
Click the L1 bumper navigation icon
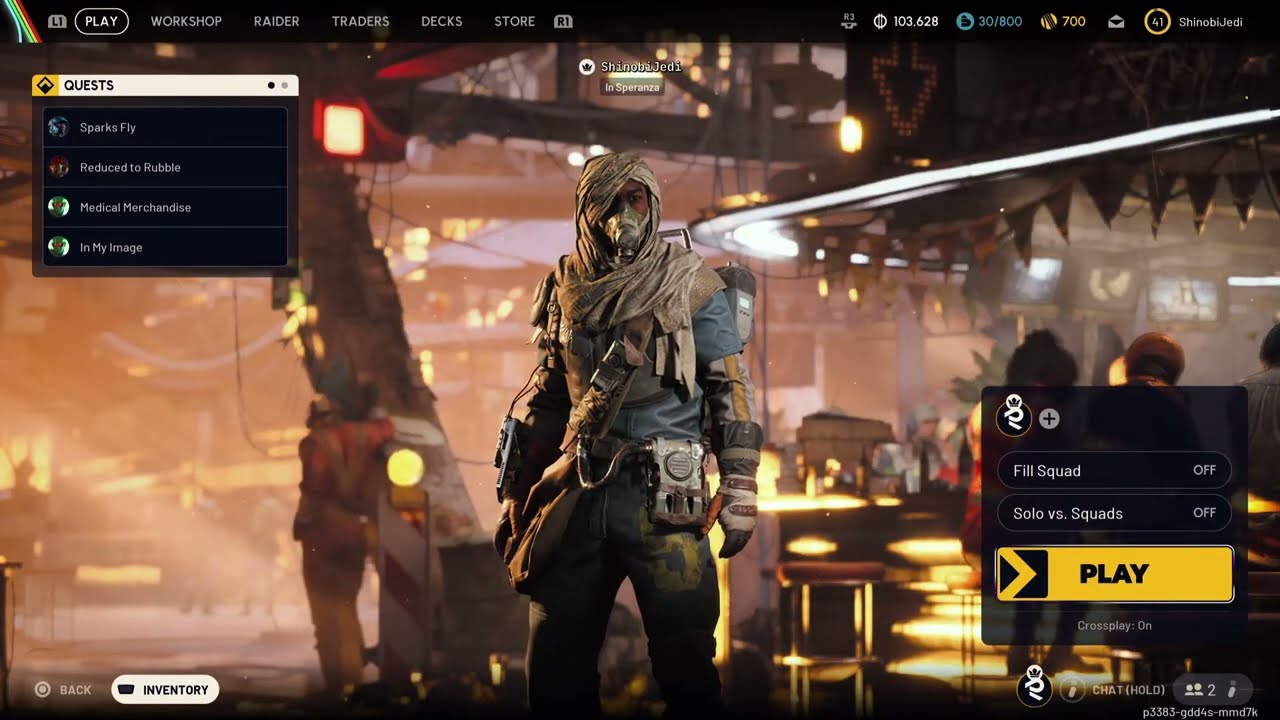click(57, 21)
